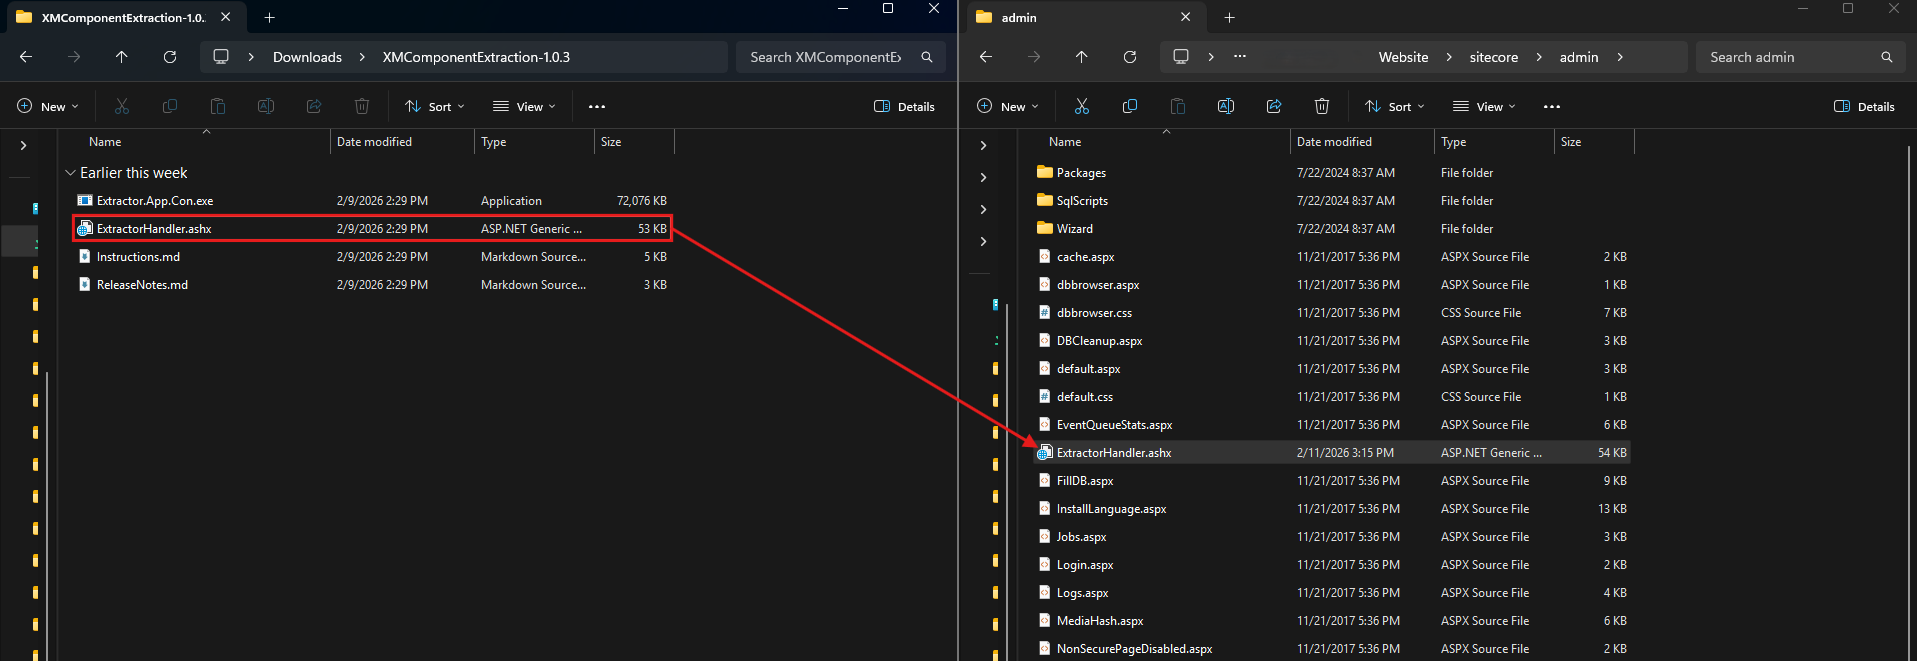Click Share icon in admin window toolbar
Image resolution: width=1917 pixels, height=661 pixels.
1274,106
